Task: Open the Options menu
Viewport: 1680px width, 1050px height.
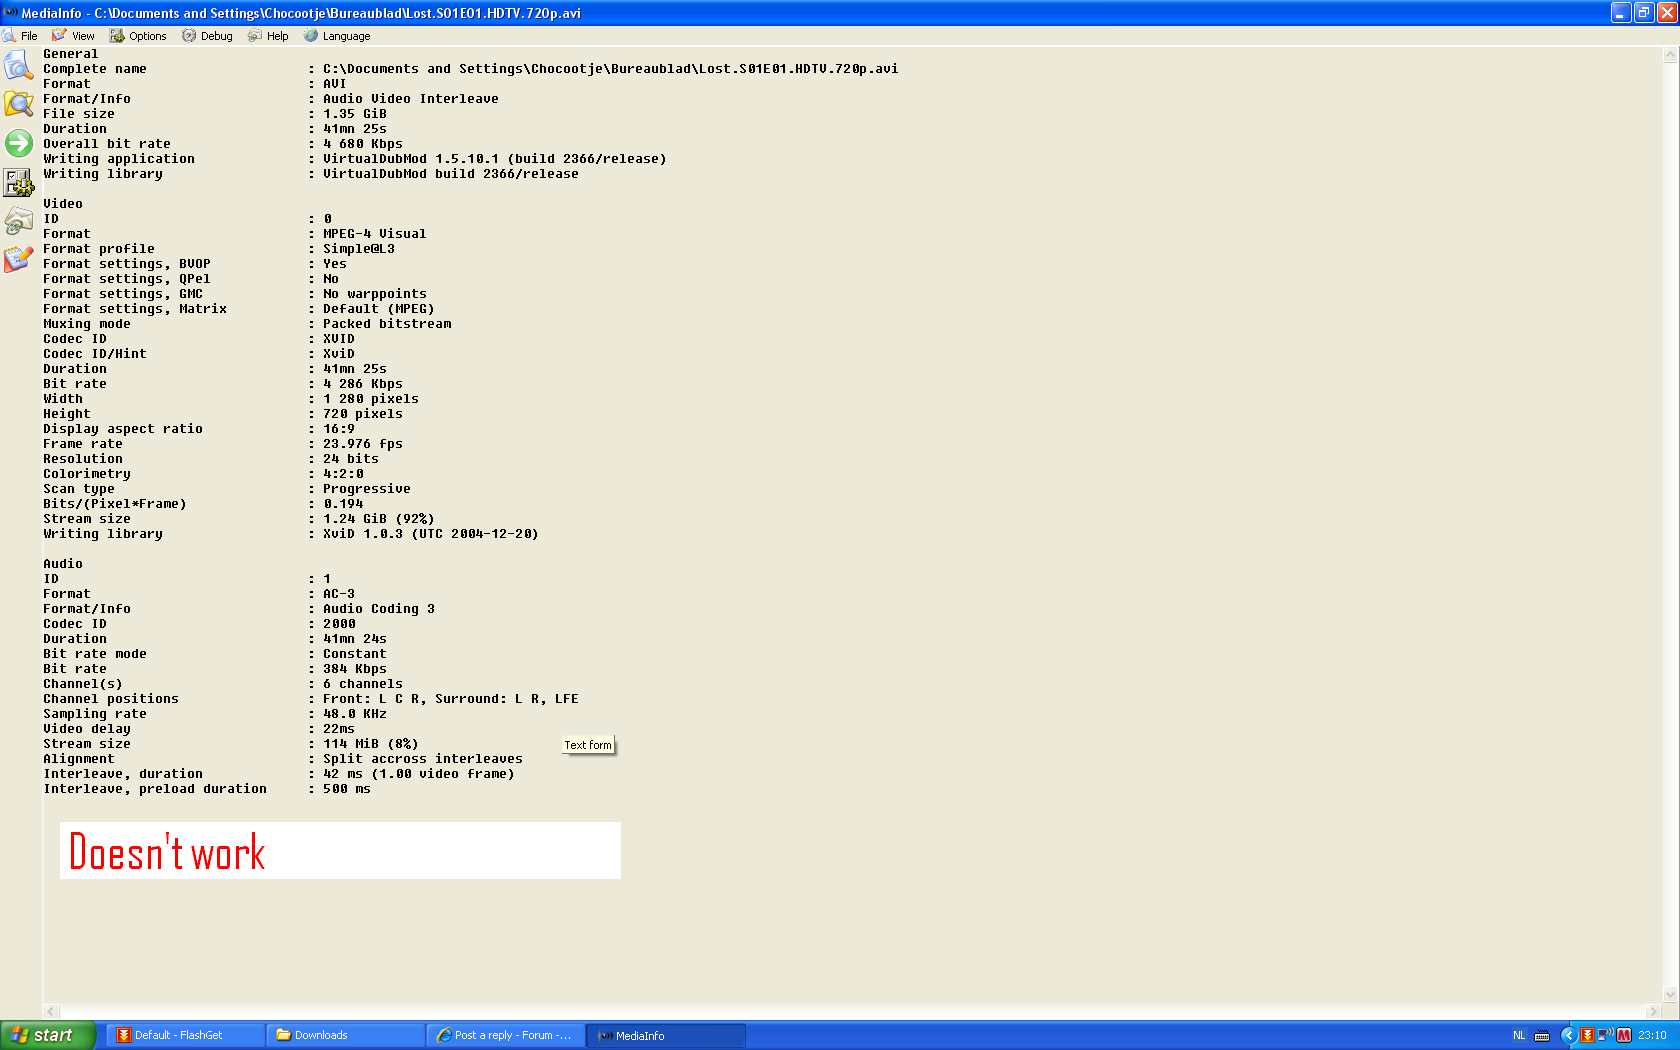Action: coord(138,36)
